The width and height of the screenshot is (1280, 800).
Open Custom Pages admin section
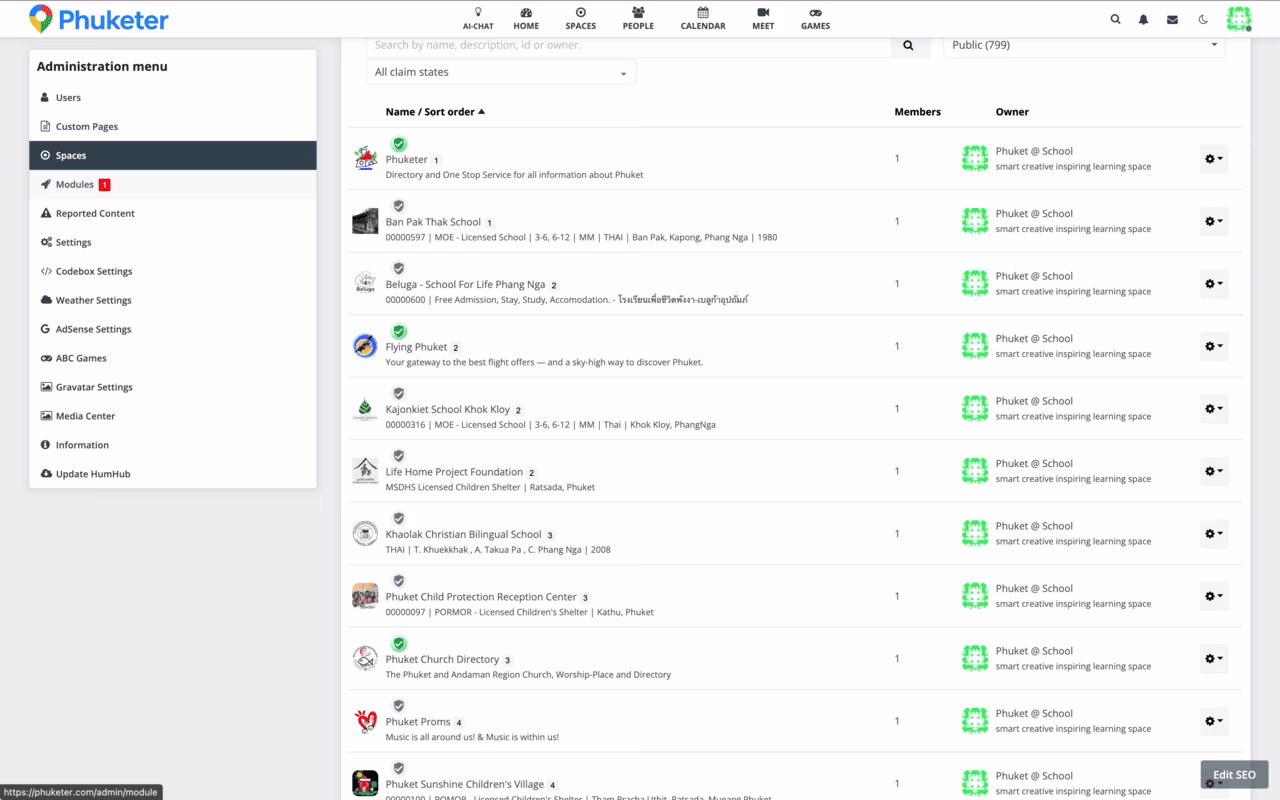coord(173,127)
